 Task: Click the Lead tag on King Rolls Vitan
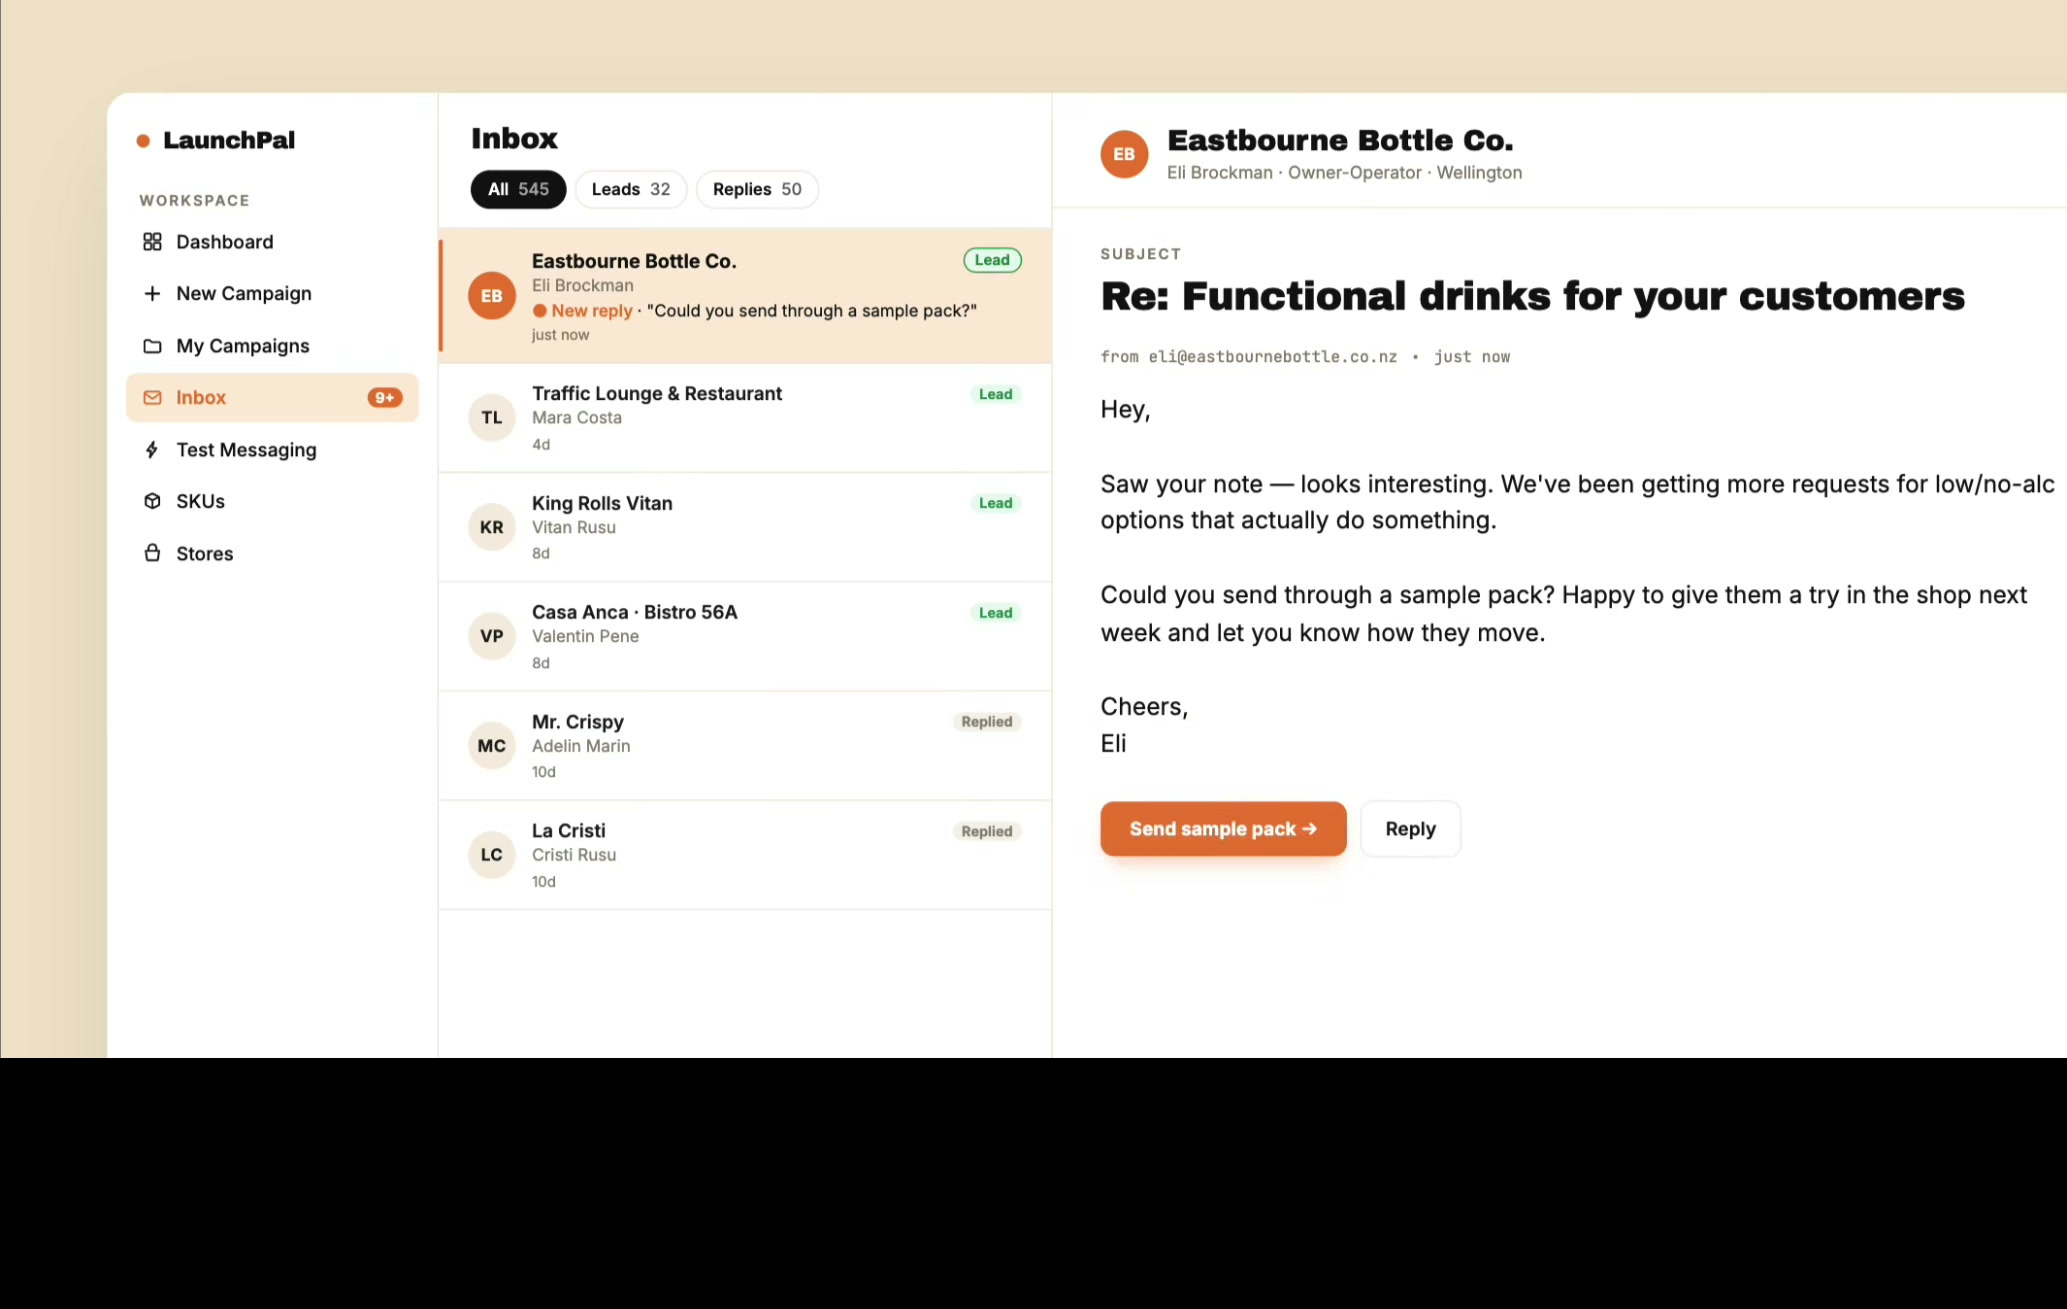pos(995,503)
